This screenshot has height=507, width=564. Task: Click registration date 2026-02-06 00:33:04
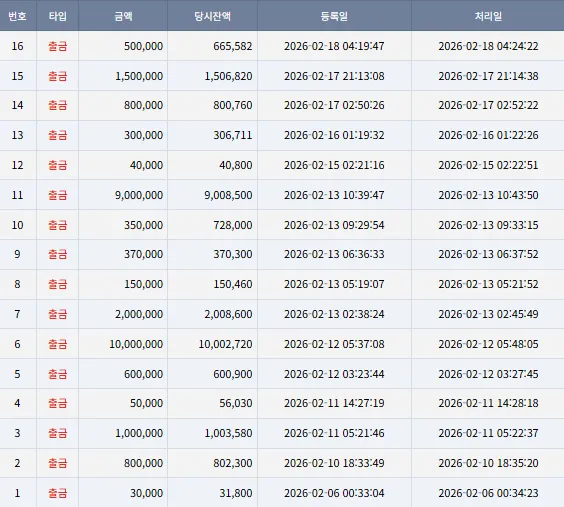[x=334, y=493]
